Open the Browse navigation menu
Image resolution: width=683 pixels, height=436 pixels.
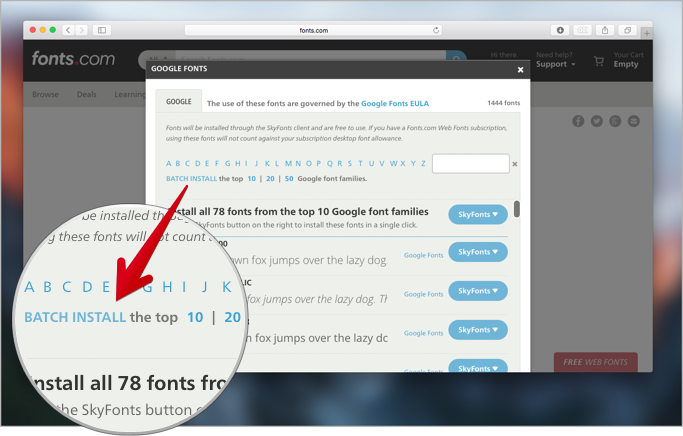pyautogui.click(x=45, y=94)
